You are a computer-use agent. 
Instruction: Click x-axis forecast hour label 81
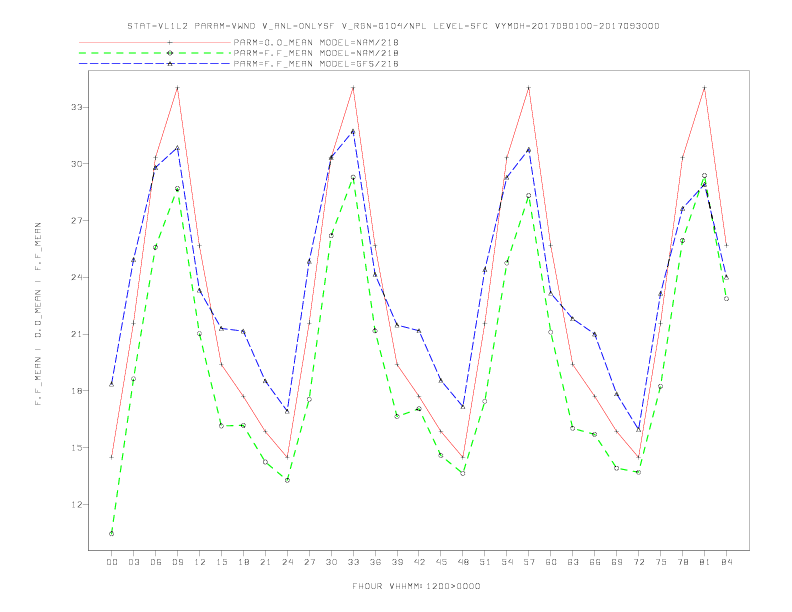click(705, 562)
